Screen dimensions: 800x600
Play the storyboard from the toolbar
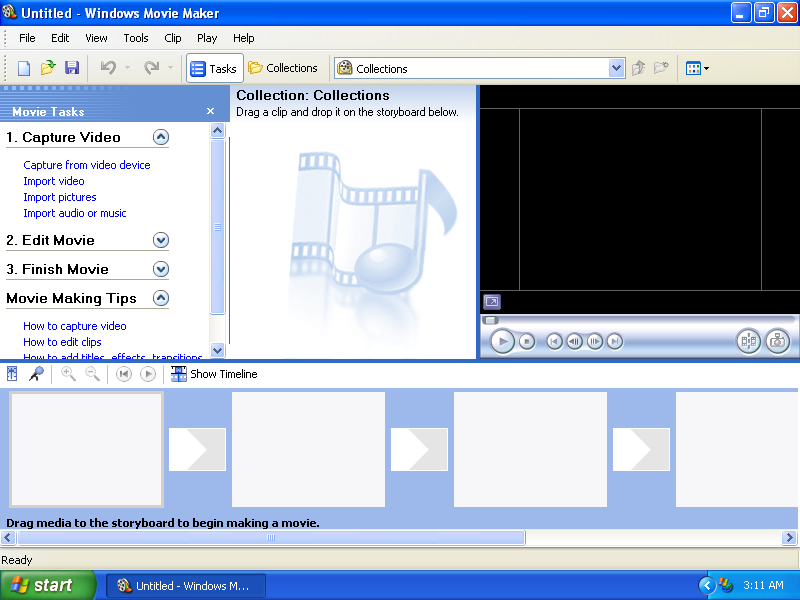(148, 374)
